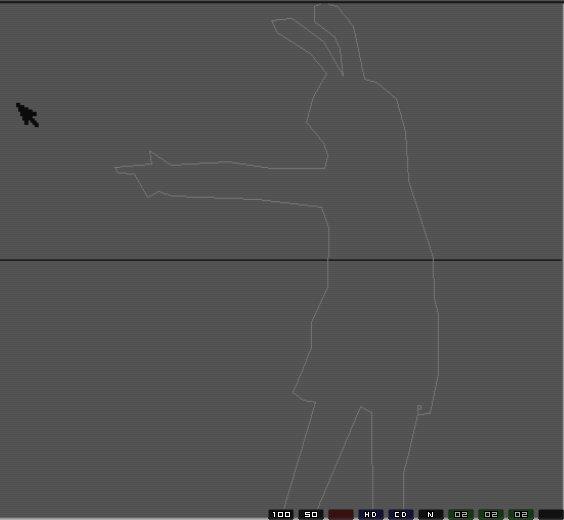Click the empty black box after the 02 counters

(x=550, y=514)
